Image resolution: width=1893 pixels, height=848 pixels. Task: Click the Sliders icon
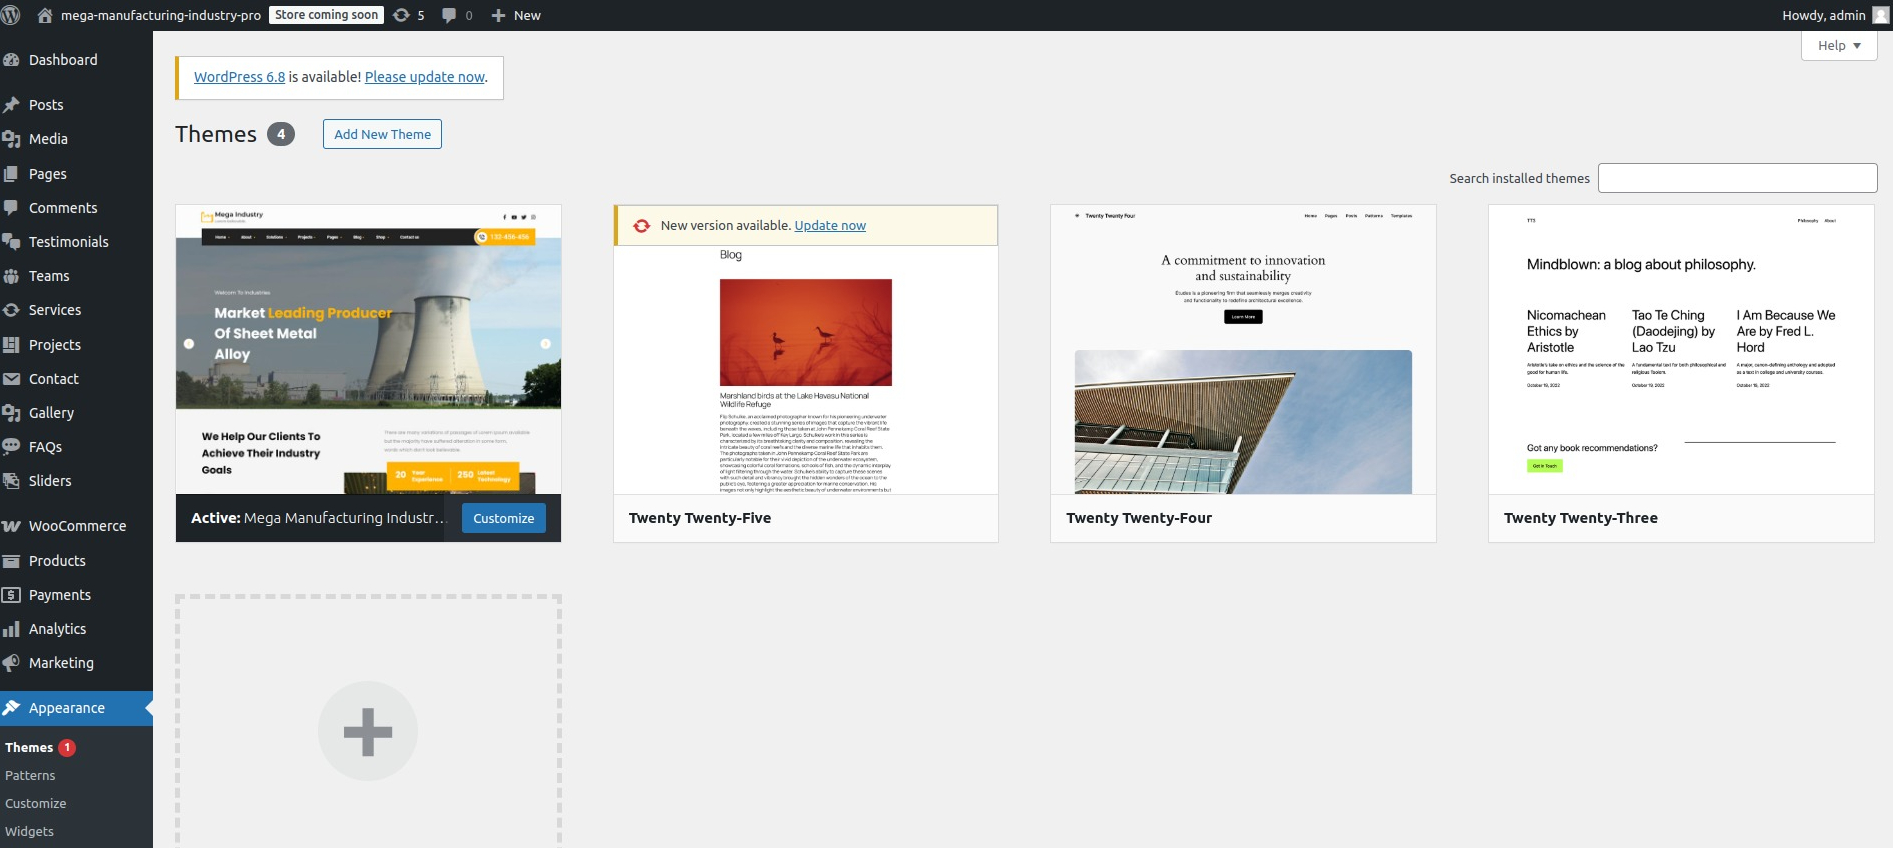click(x=12, y=481)
